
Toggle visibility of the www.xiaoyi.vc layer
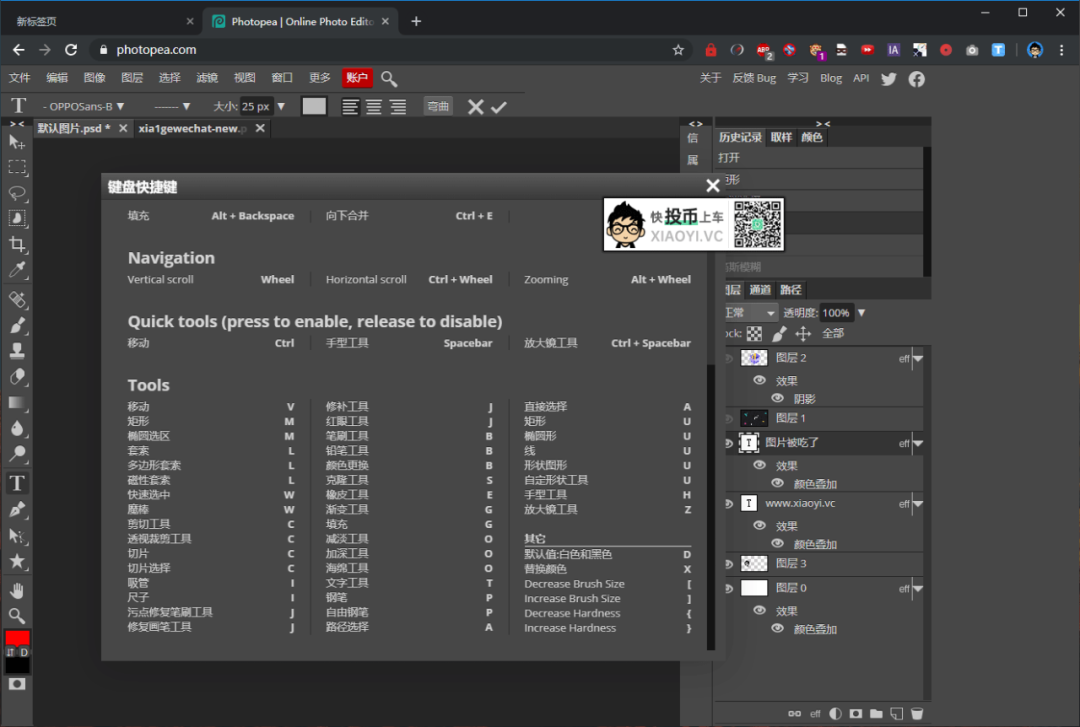731,503
